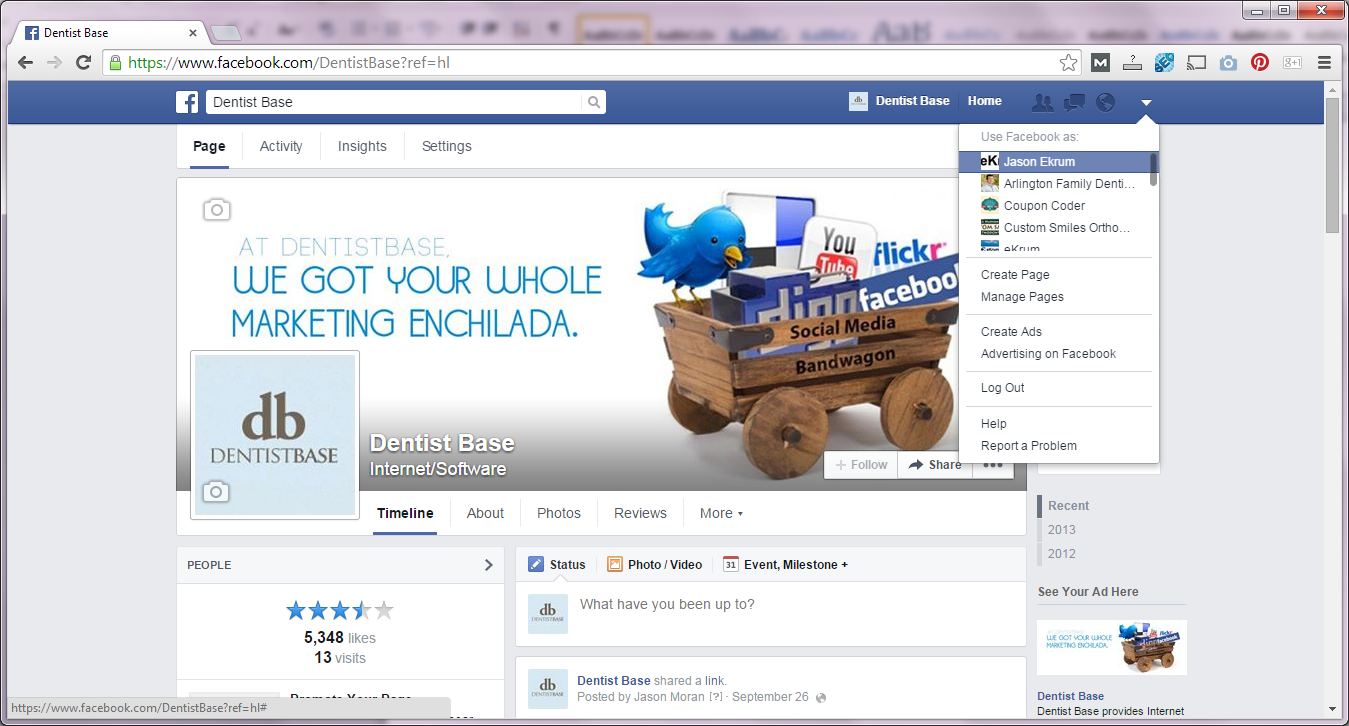The image size is (1349, 726).
Task: Open the Reviews tab
Action: pos(640,513)
